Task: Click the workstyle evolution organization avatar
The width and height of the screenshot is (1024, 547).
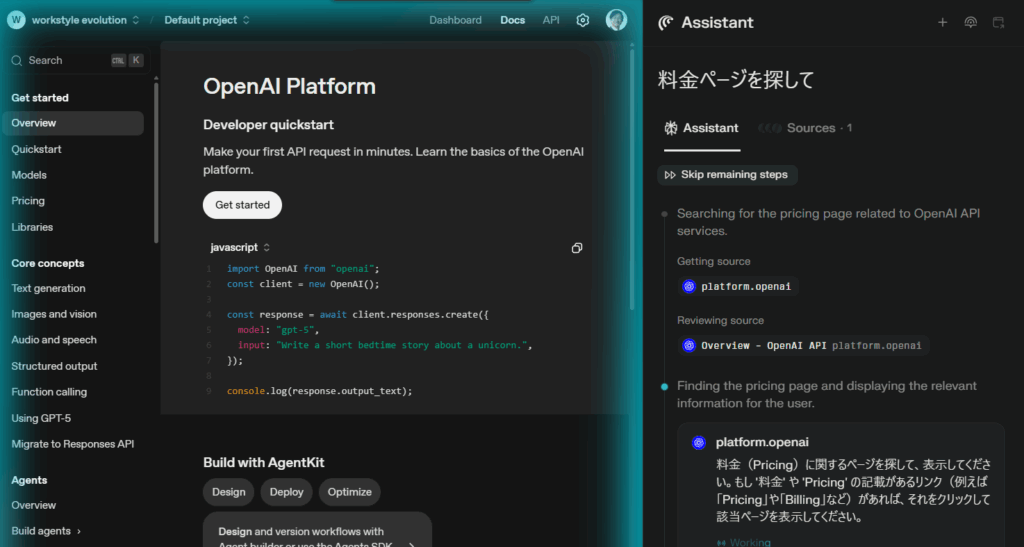Action: coord(16,20)
